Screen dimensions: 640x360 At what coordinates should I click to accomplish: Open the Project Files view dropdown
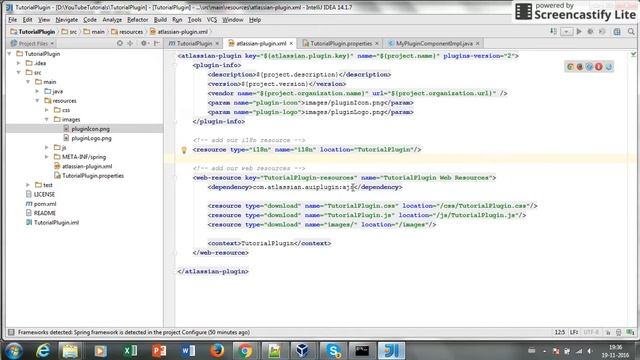(33, 43)
